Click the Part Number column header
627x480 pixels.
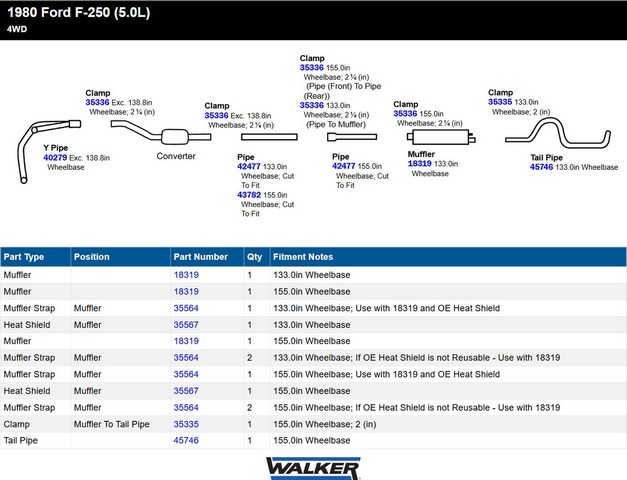(207, 257)
